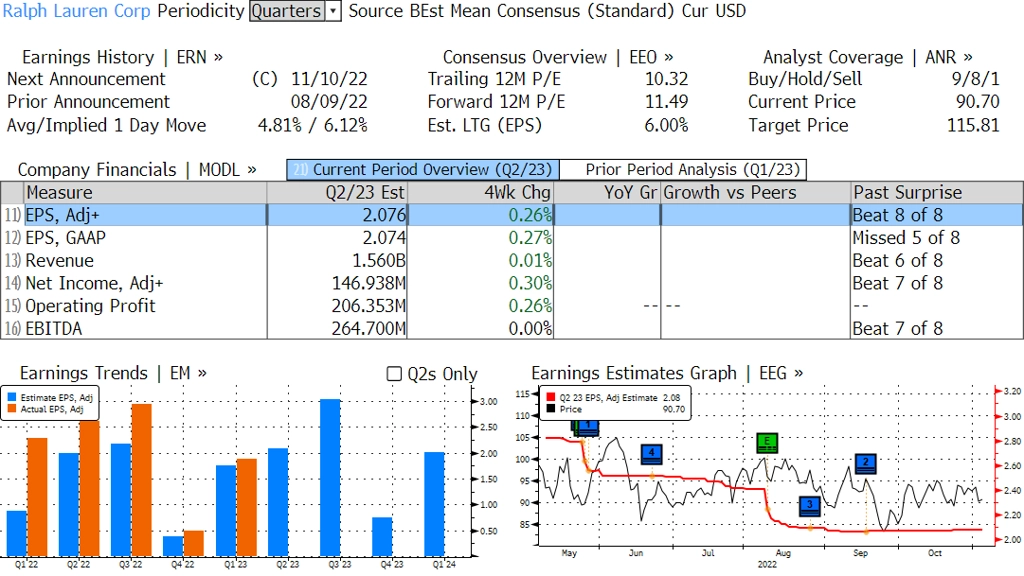
Task: Click Trailing 12M P/E value 10.32
Action: coord(666,79)
